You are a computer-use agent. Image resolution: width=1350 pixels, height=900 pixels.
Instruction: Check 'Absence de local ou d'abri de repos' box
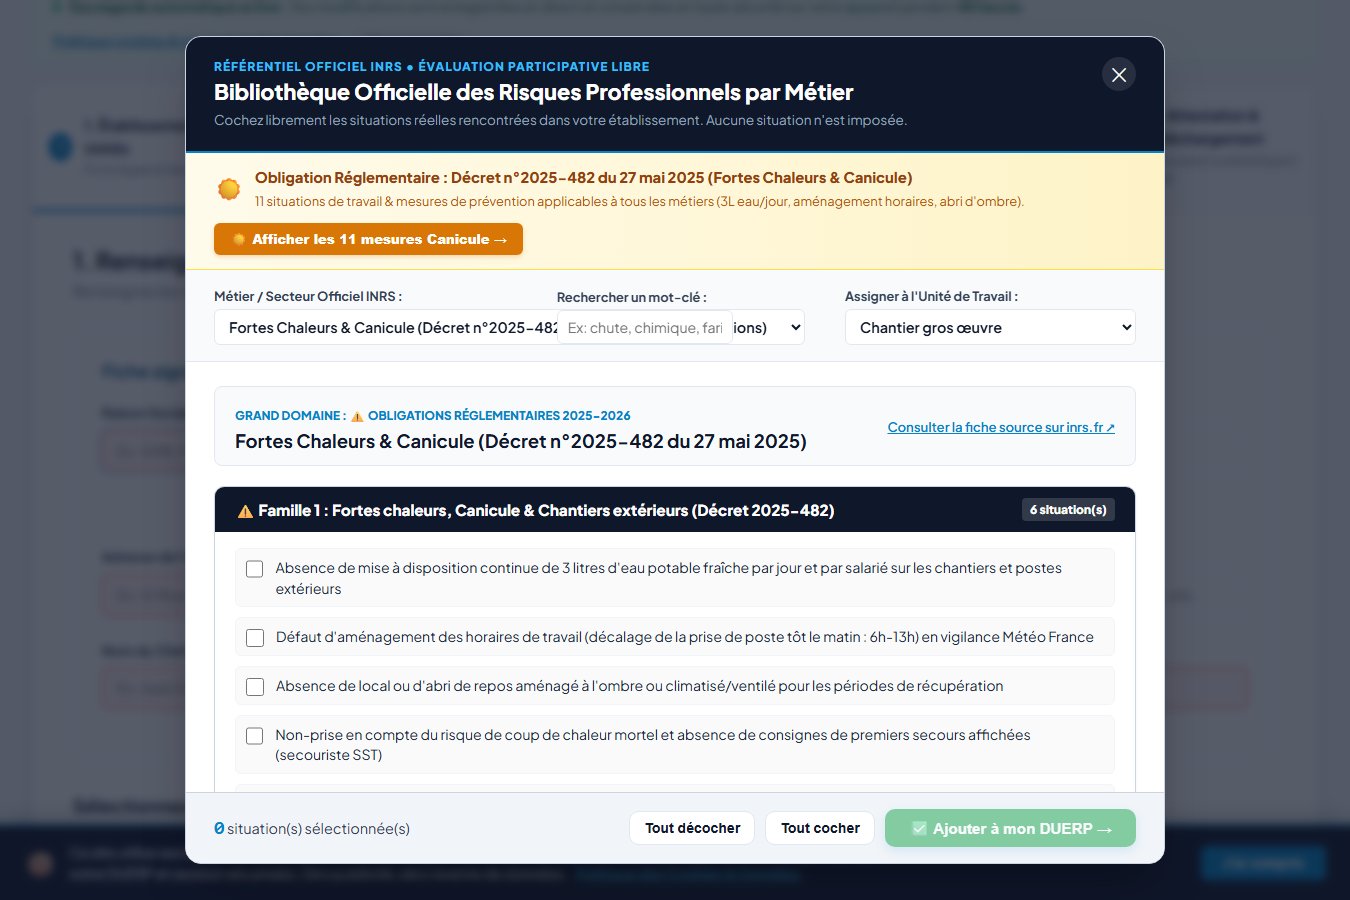pos(255,687)
